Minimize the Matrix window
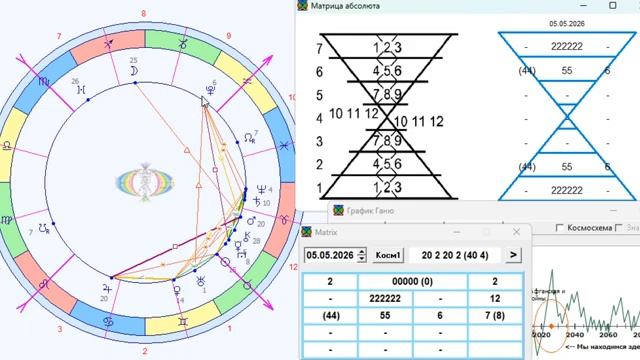 point(457,232)
